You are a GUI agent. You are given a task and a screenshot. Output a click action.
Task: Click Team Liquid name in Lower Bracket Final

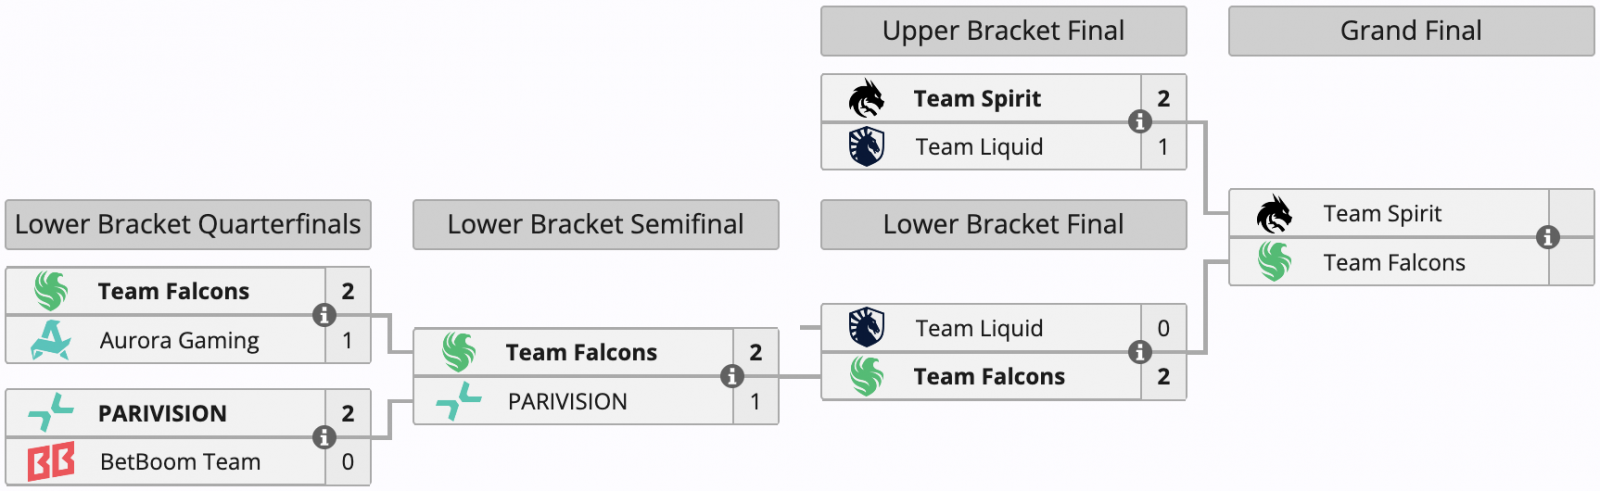coord(979,329)
